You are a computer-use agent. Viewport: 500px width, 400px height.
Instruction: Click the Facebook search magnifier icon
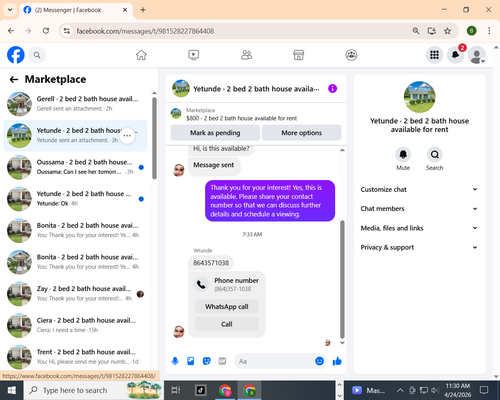tap(37, 55)
